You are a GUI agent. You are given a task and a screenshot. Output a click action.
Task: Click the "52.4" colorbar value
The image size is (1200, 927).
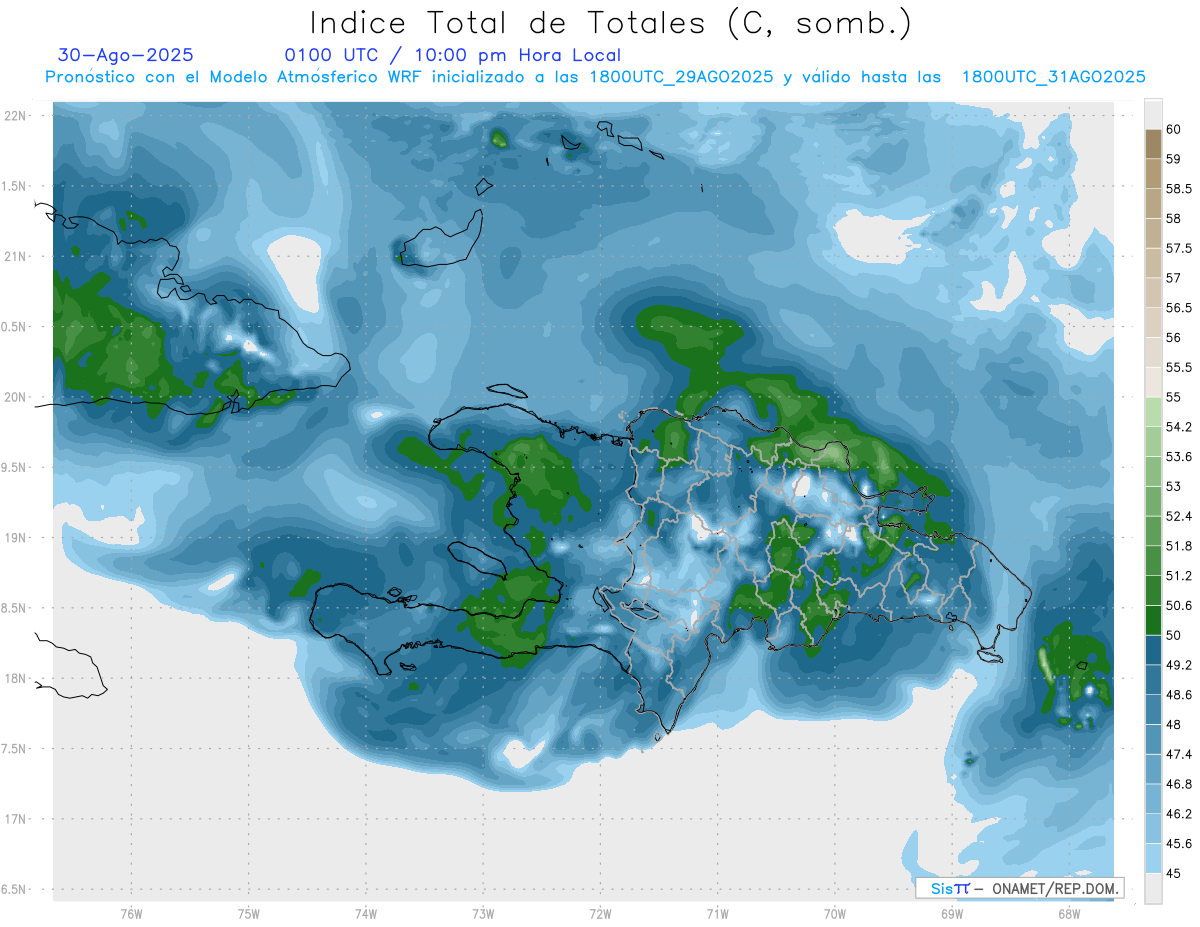(x=1179, y=516)
